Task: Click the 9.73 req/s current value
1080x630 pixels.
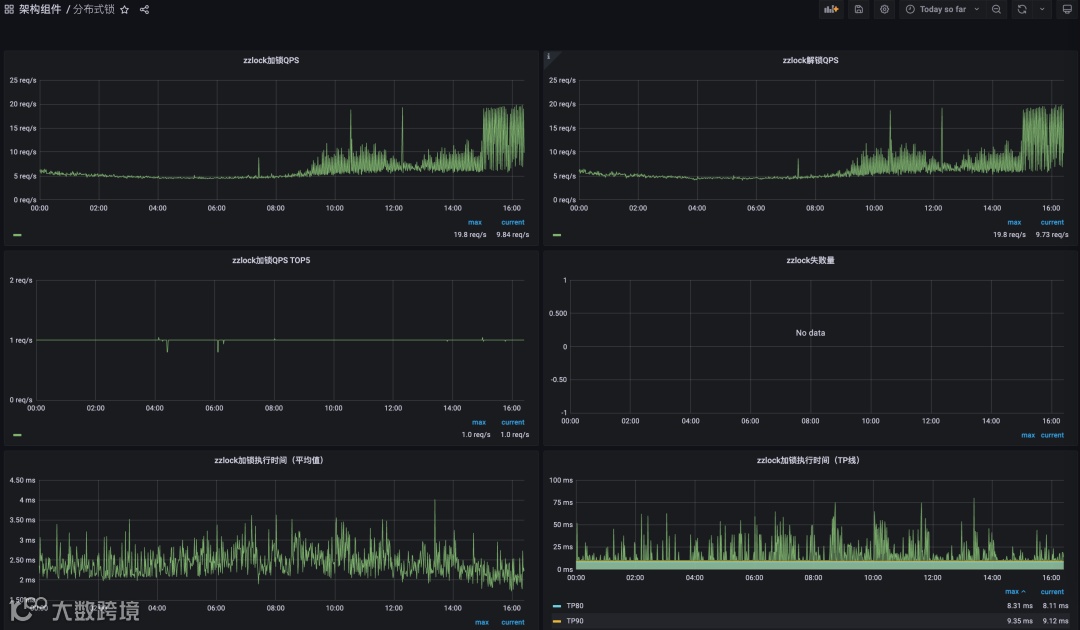Action: point(1052,235)
